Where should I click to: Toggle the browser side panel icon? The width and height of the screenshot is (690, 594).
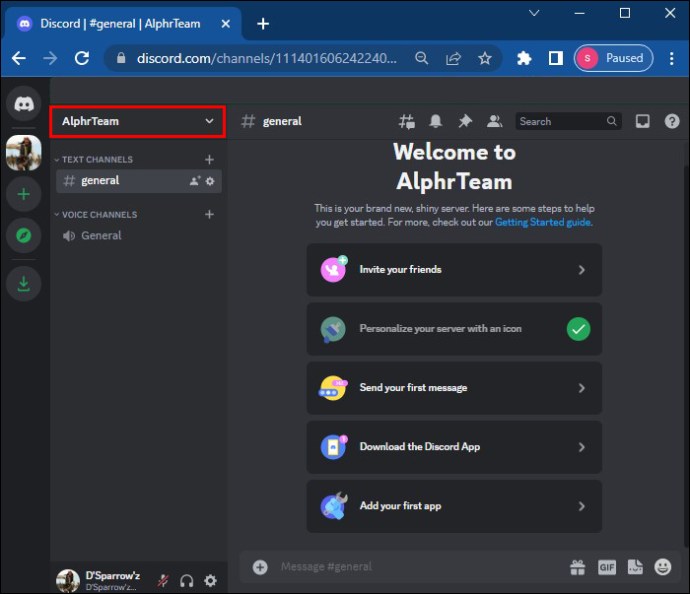555,58
